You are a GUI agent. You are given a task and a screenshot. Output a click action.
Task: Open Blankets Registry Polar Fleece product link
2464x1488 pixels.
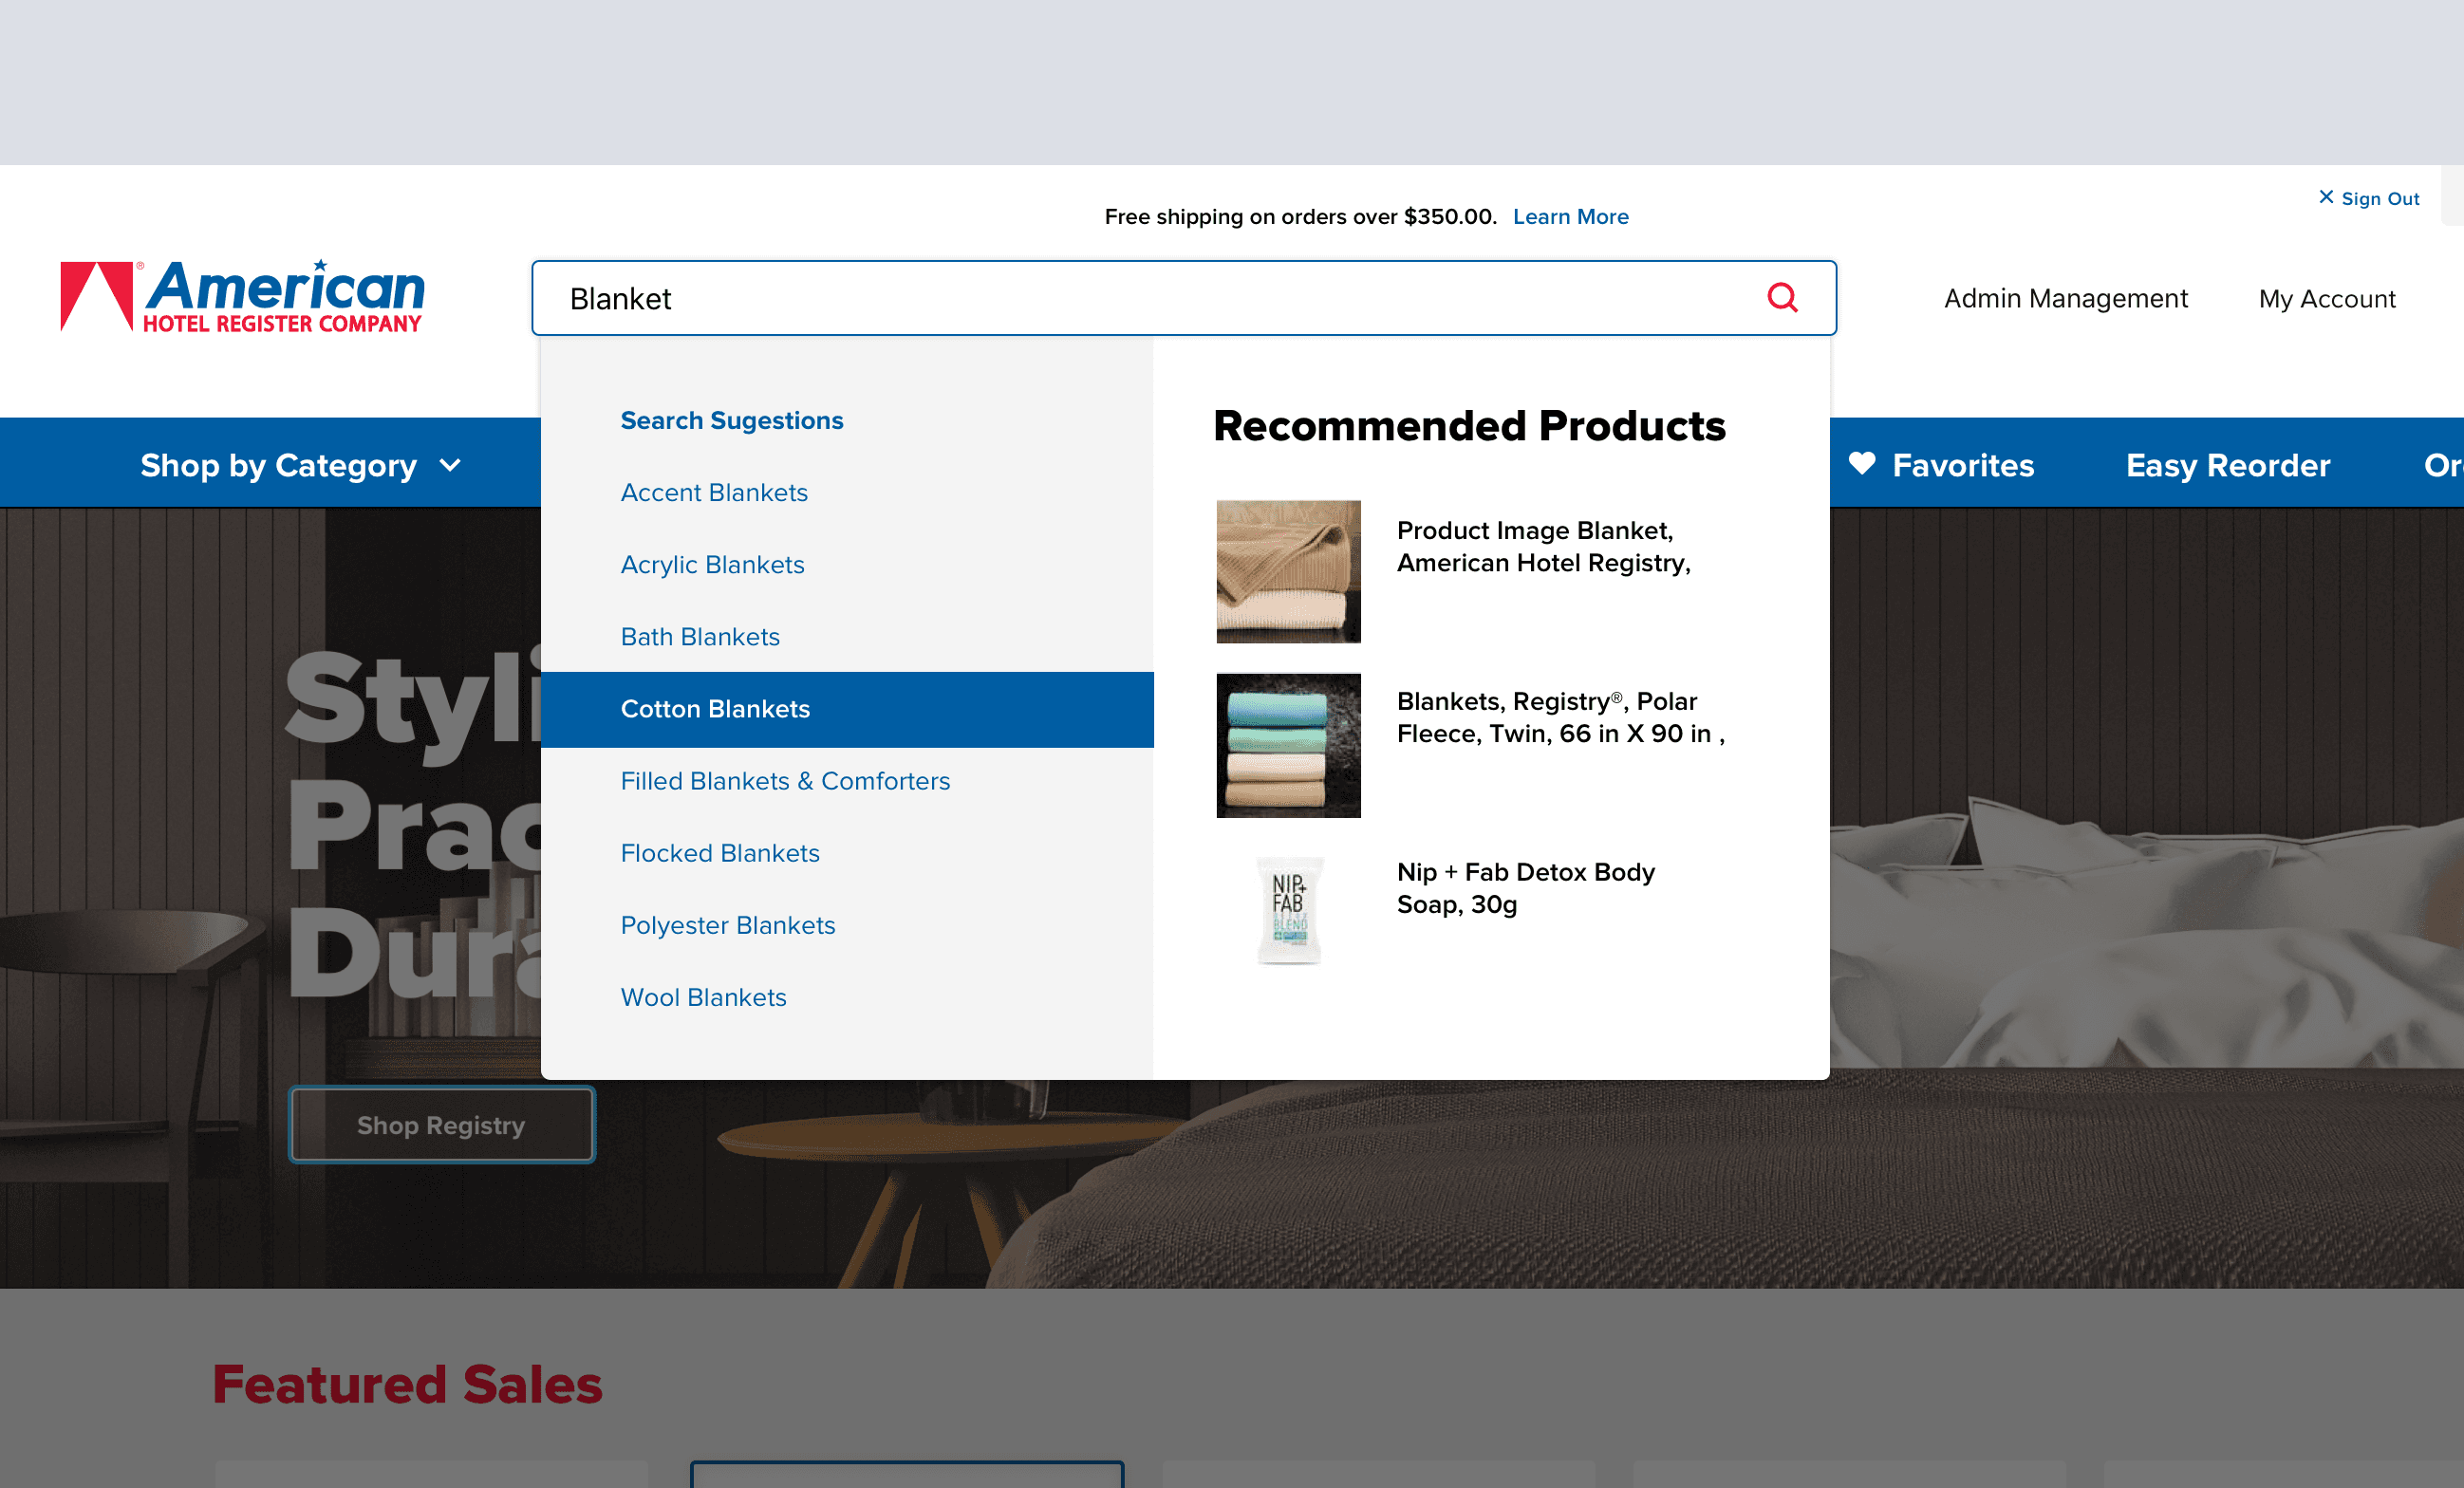[x=1560, y=717]
